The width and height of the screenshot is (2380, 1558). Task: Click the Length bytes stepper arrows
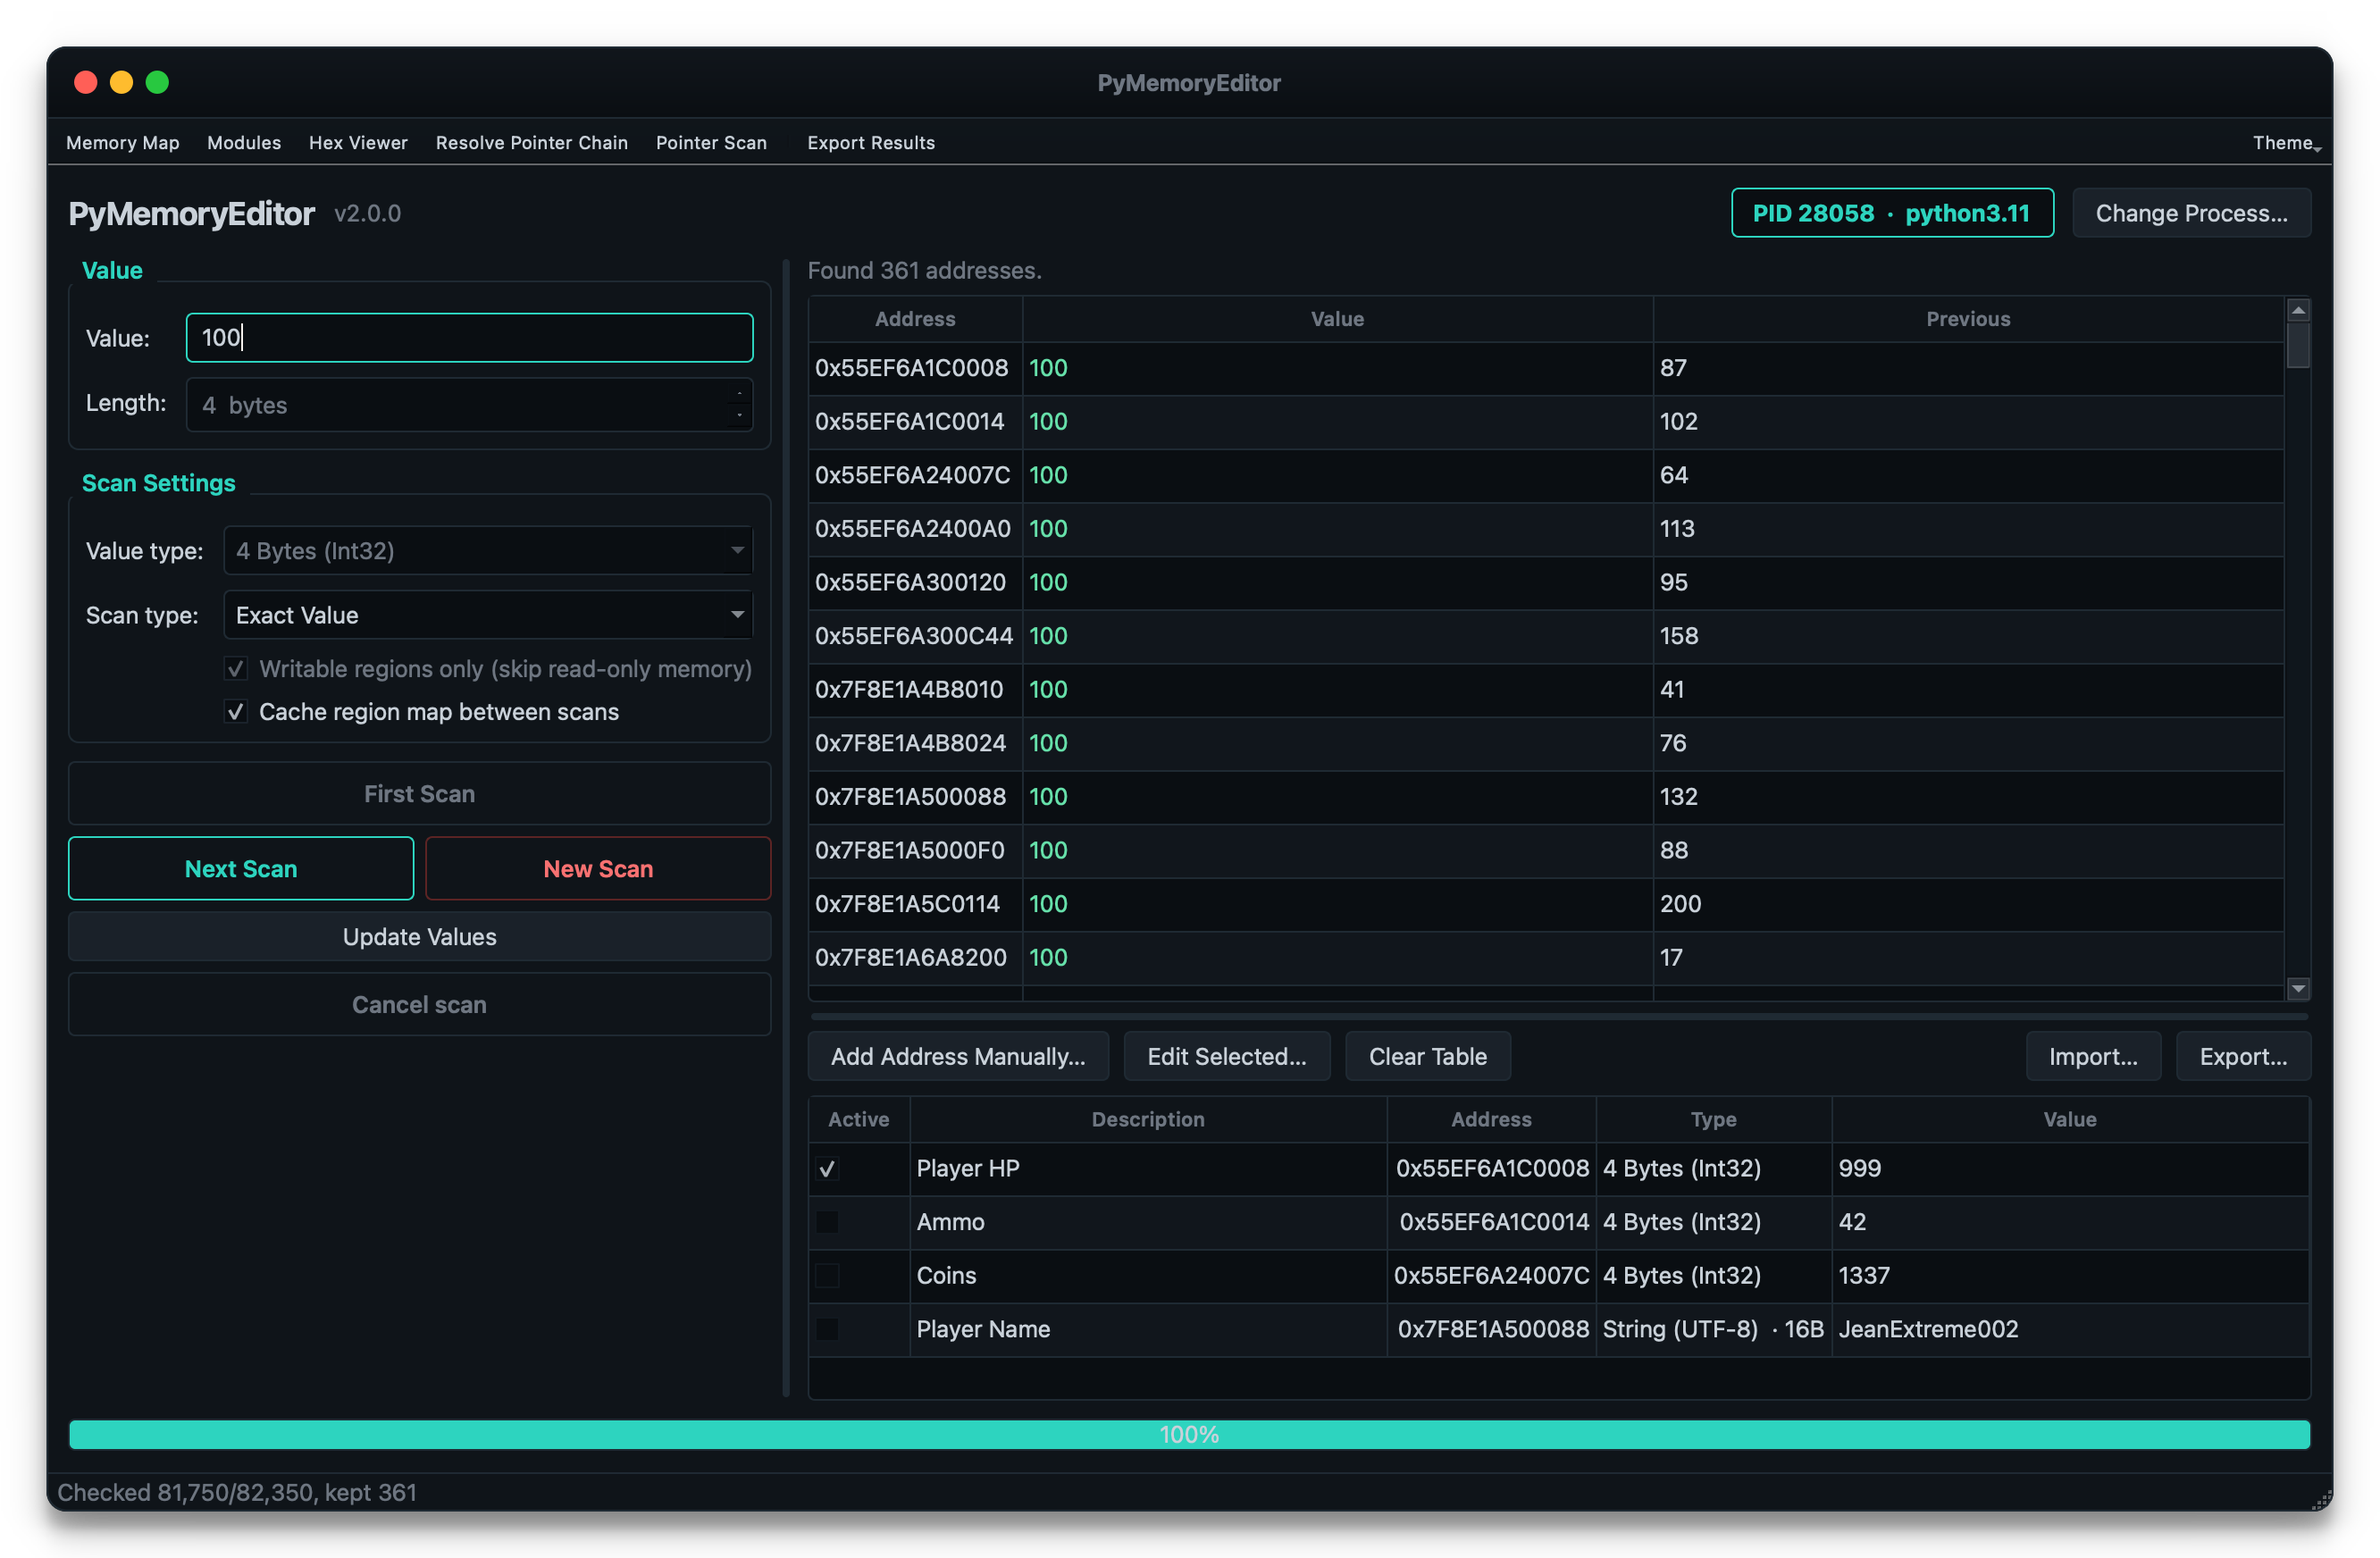(x=739, y=404)
